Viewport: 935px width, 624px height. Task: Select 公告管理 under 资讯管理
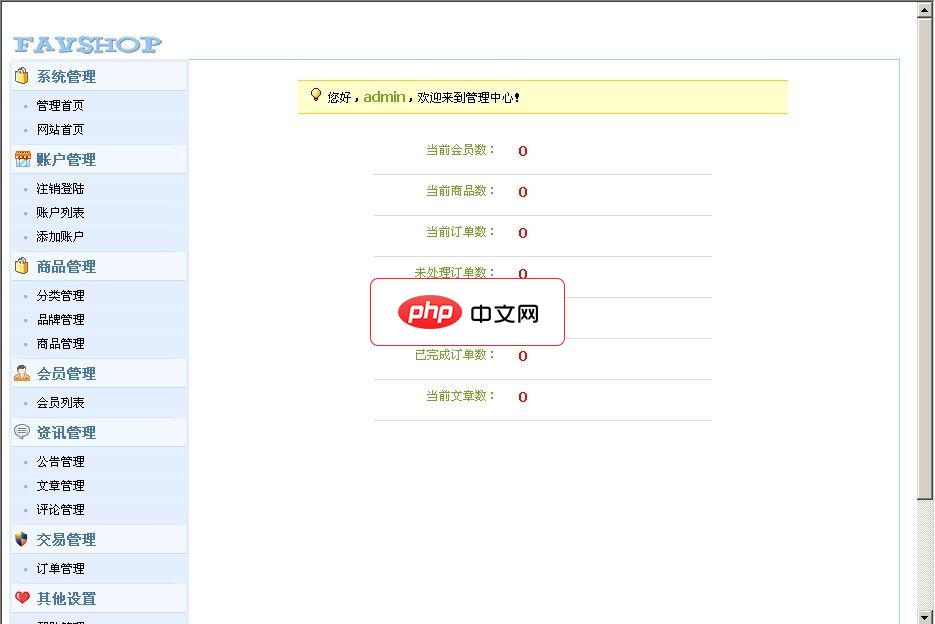click(x=61, y=461)
